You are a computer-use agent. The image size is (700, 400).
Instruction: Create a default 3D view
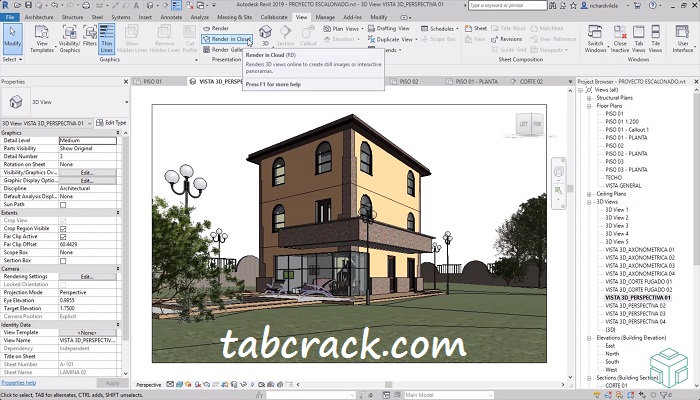[x=265, y=36]
